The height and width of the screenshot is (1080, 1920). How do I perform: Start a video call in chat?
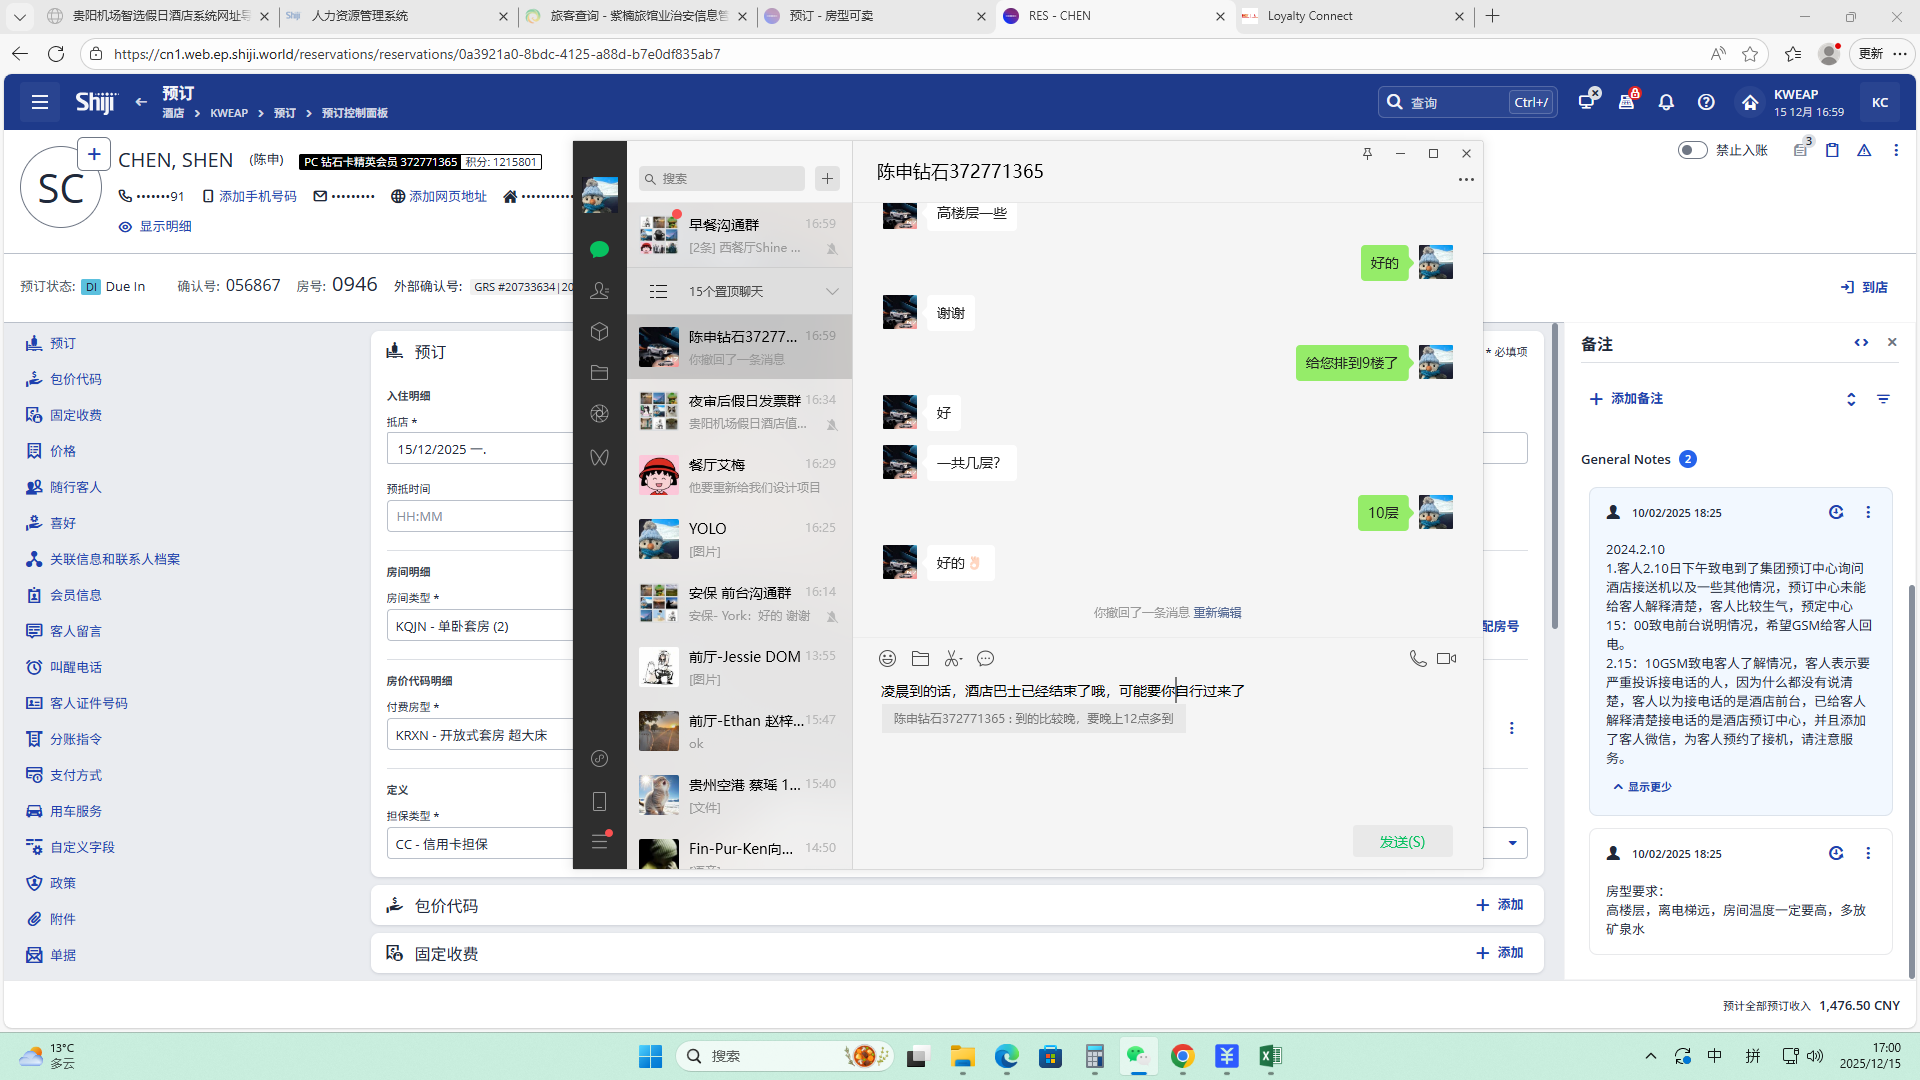click(1446, 658)
